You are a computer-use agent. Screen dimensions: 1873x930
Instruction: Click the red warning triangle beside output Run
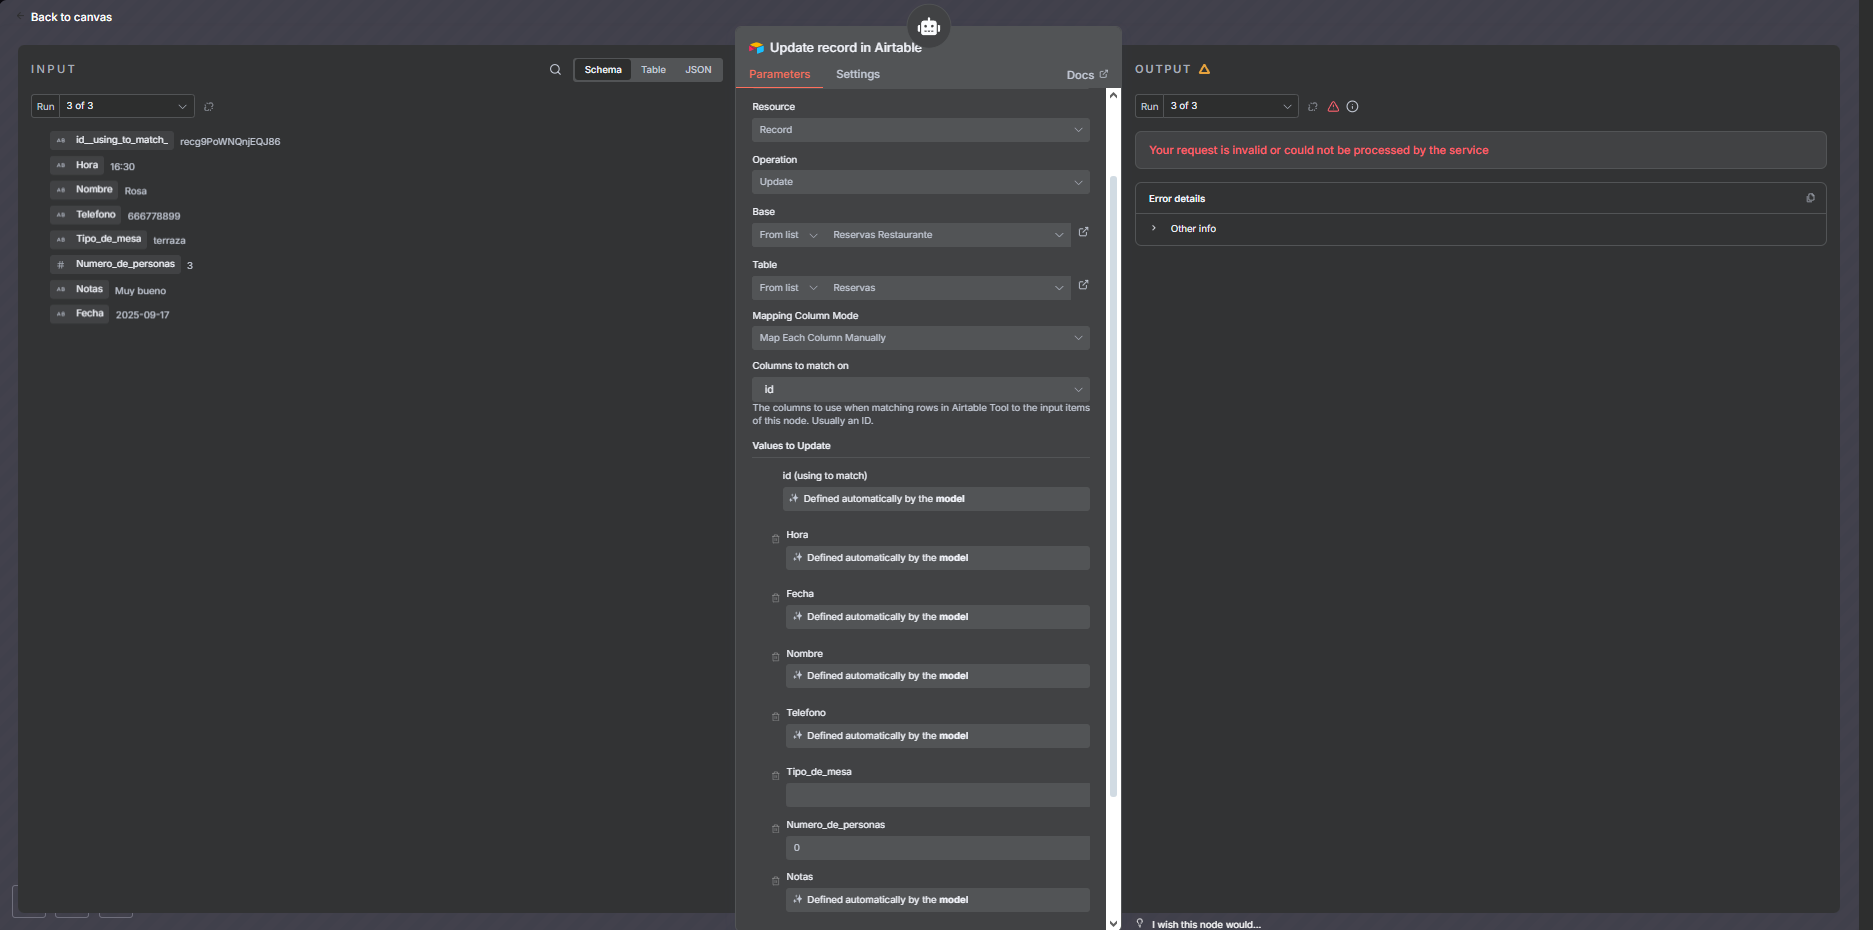click(x=1333, y=107)
